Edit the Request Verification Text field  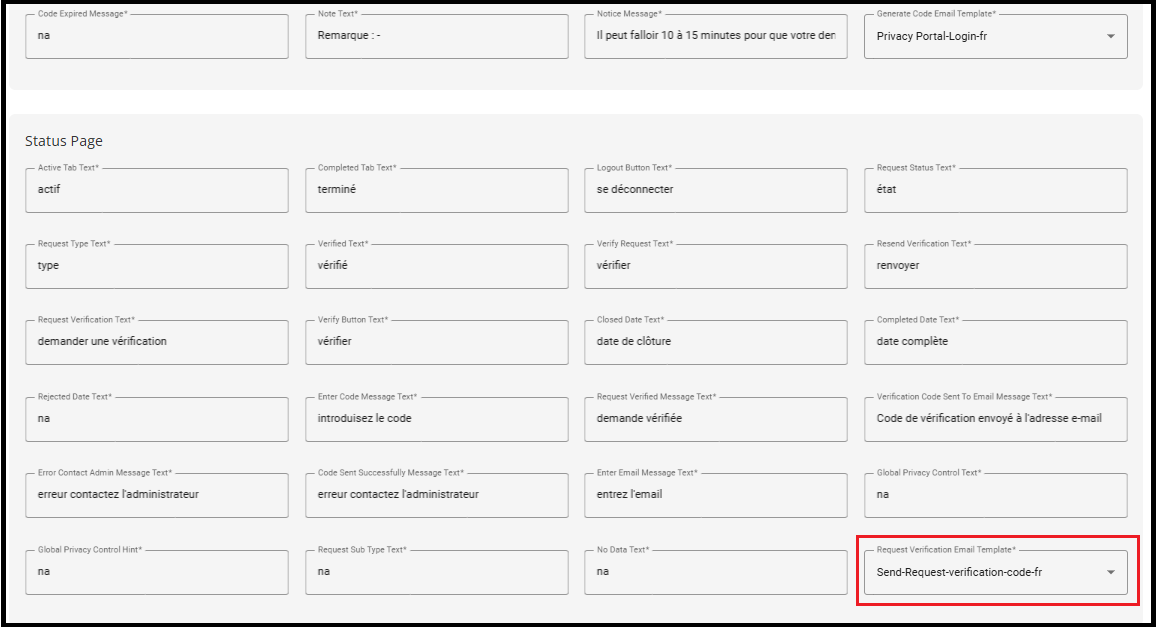pos(157,342)
